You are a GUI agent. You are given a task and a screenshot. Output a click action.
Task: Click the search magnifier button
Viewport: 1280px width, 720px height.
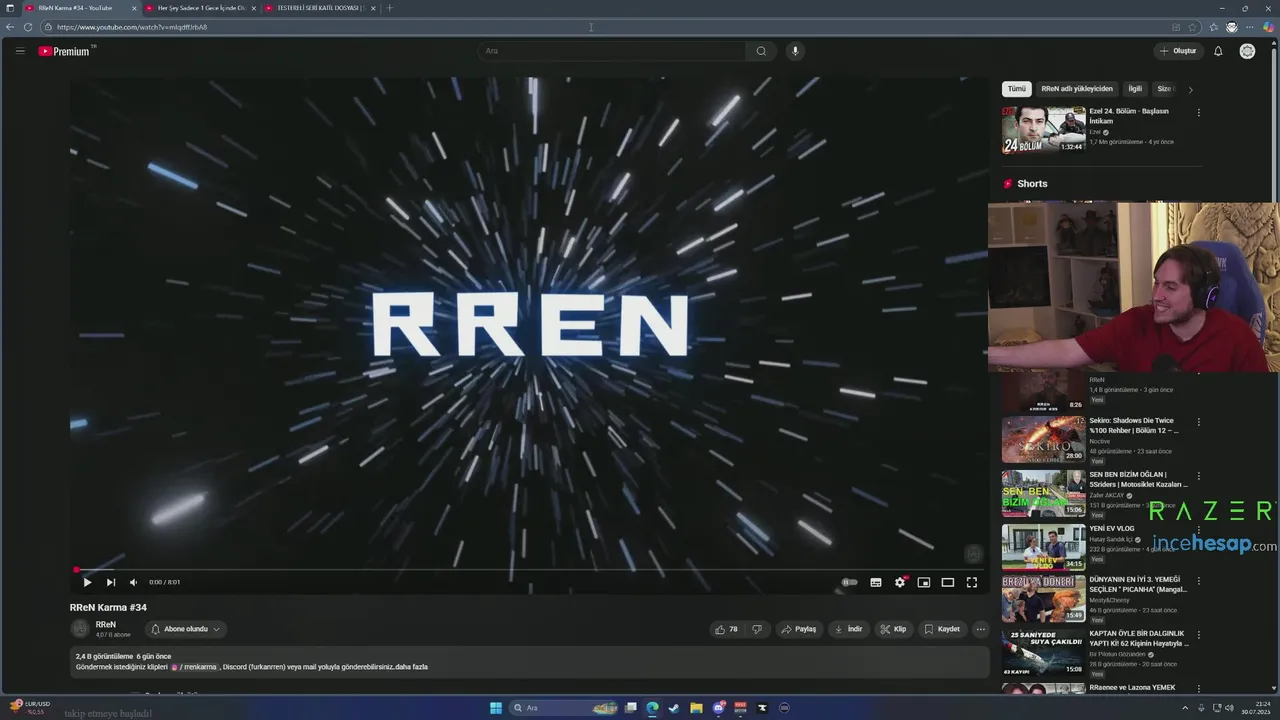coord(761,51)
